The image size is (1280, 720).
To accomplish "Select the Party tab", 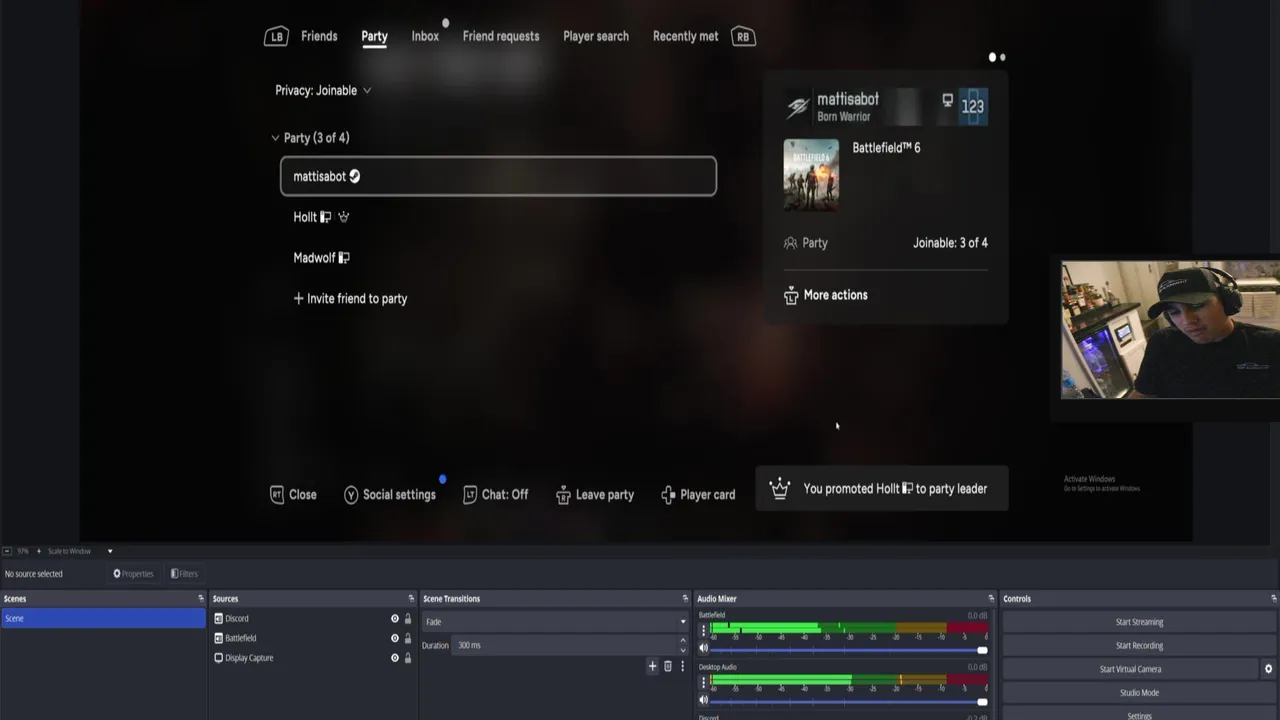I will pyautogui.click(x=374, y=36).
